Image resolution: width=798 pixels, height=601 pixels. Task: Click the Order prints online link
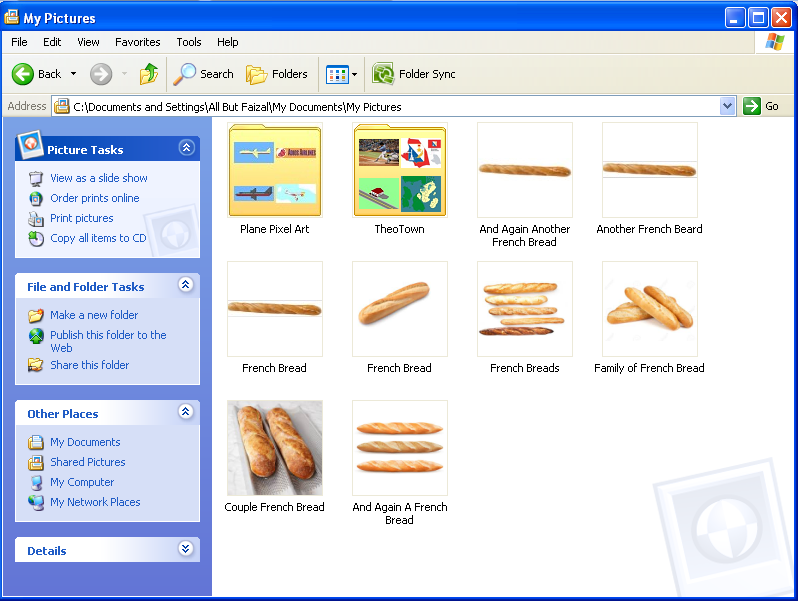(95, 198)
